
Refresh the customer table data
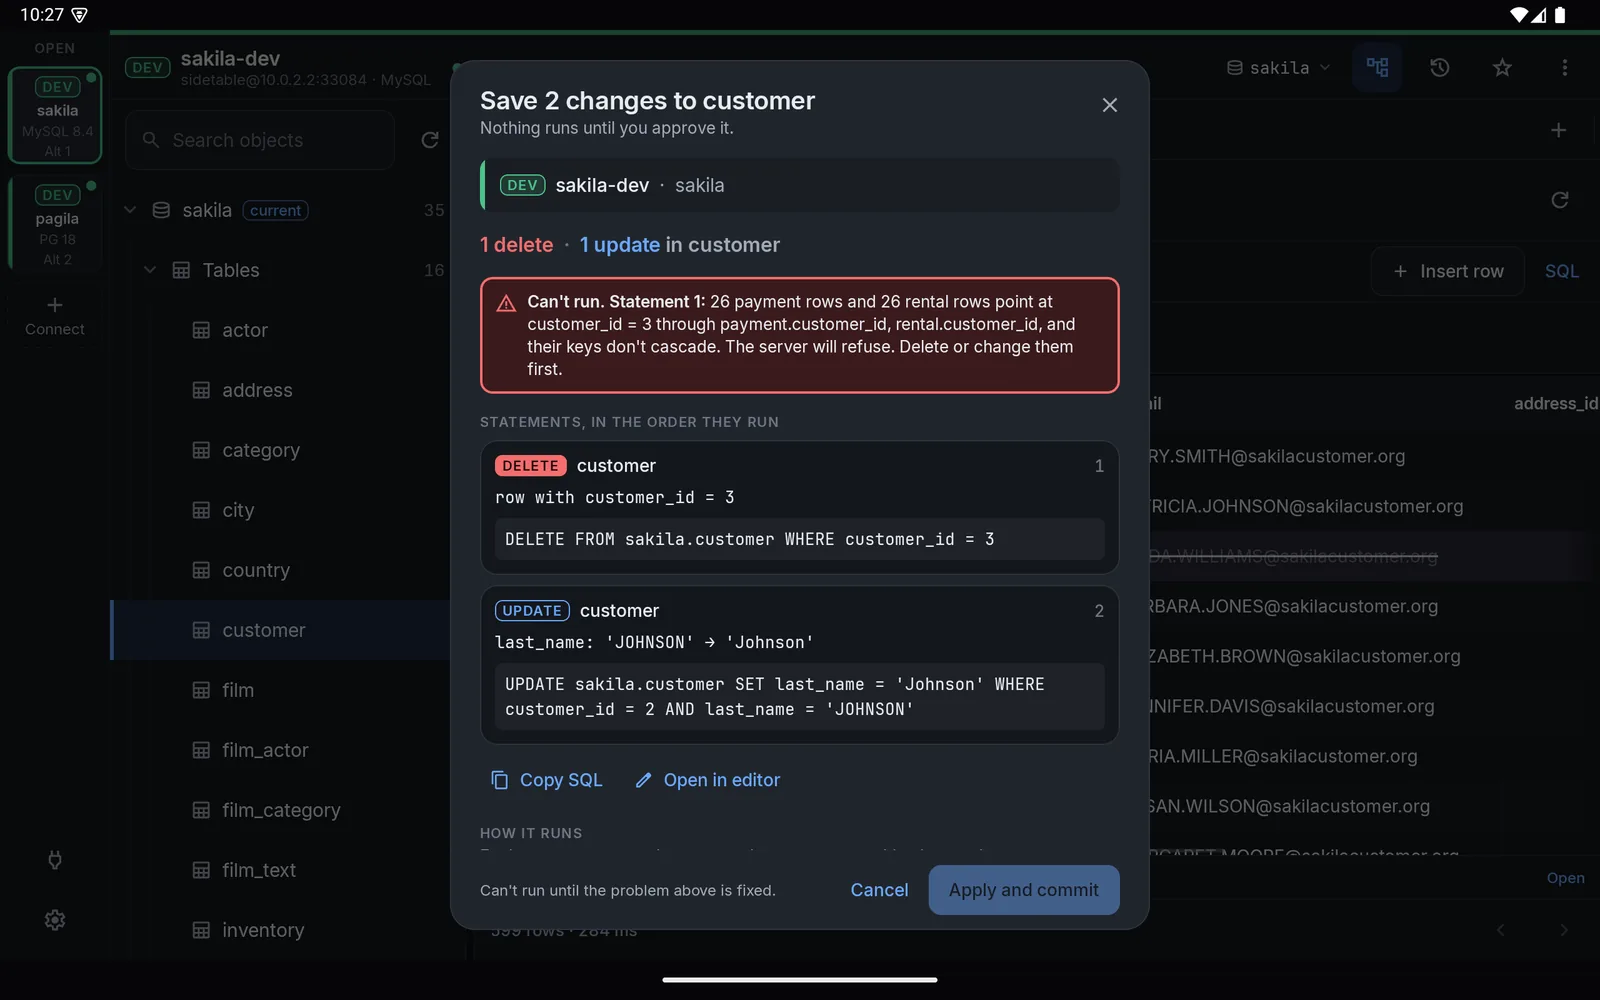coord(1559,200)
